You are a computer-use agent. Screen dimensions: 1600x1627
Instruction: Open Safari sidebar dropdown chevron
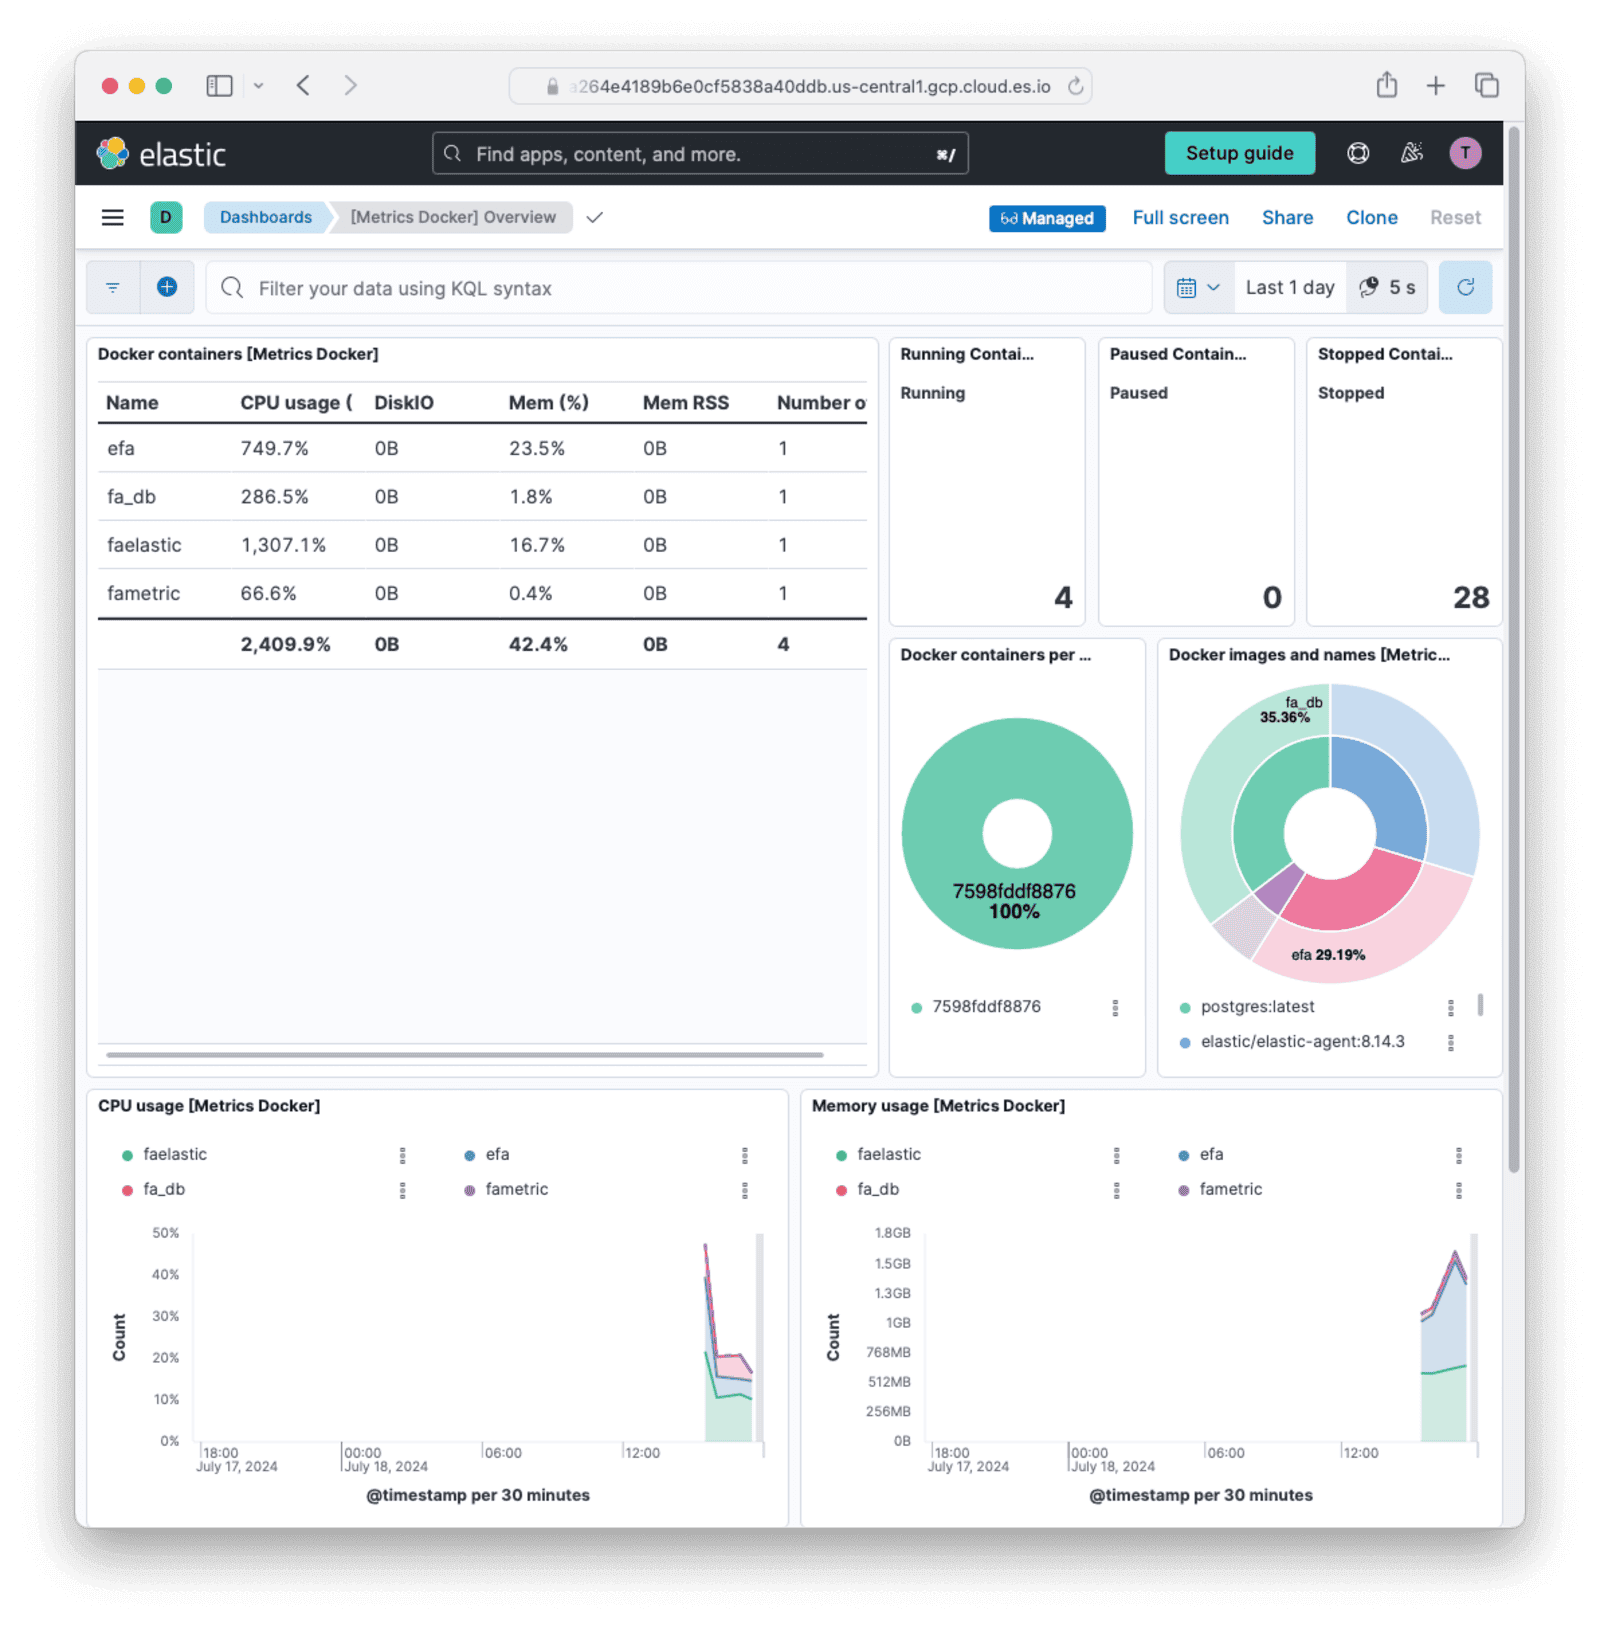coord(258,86)
